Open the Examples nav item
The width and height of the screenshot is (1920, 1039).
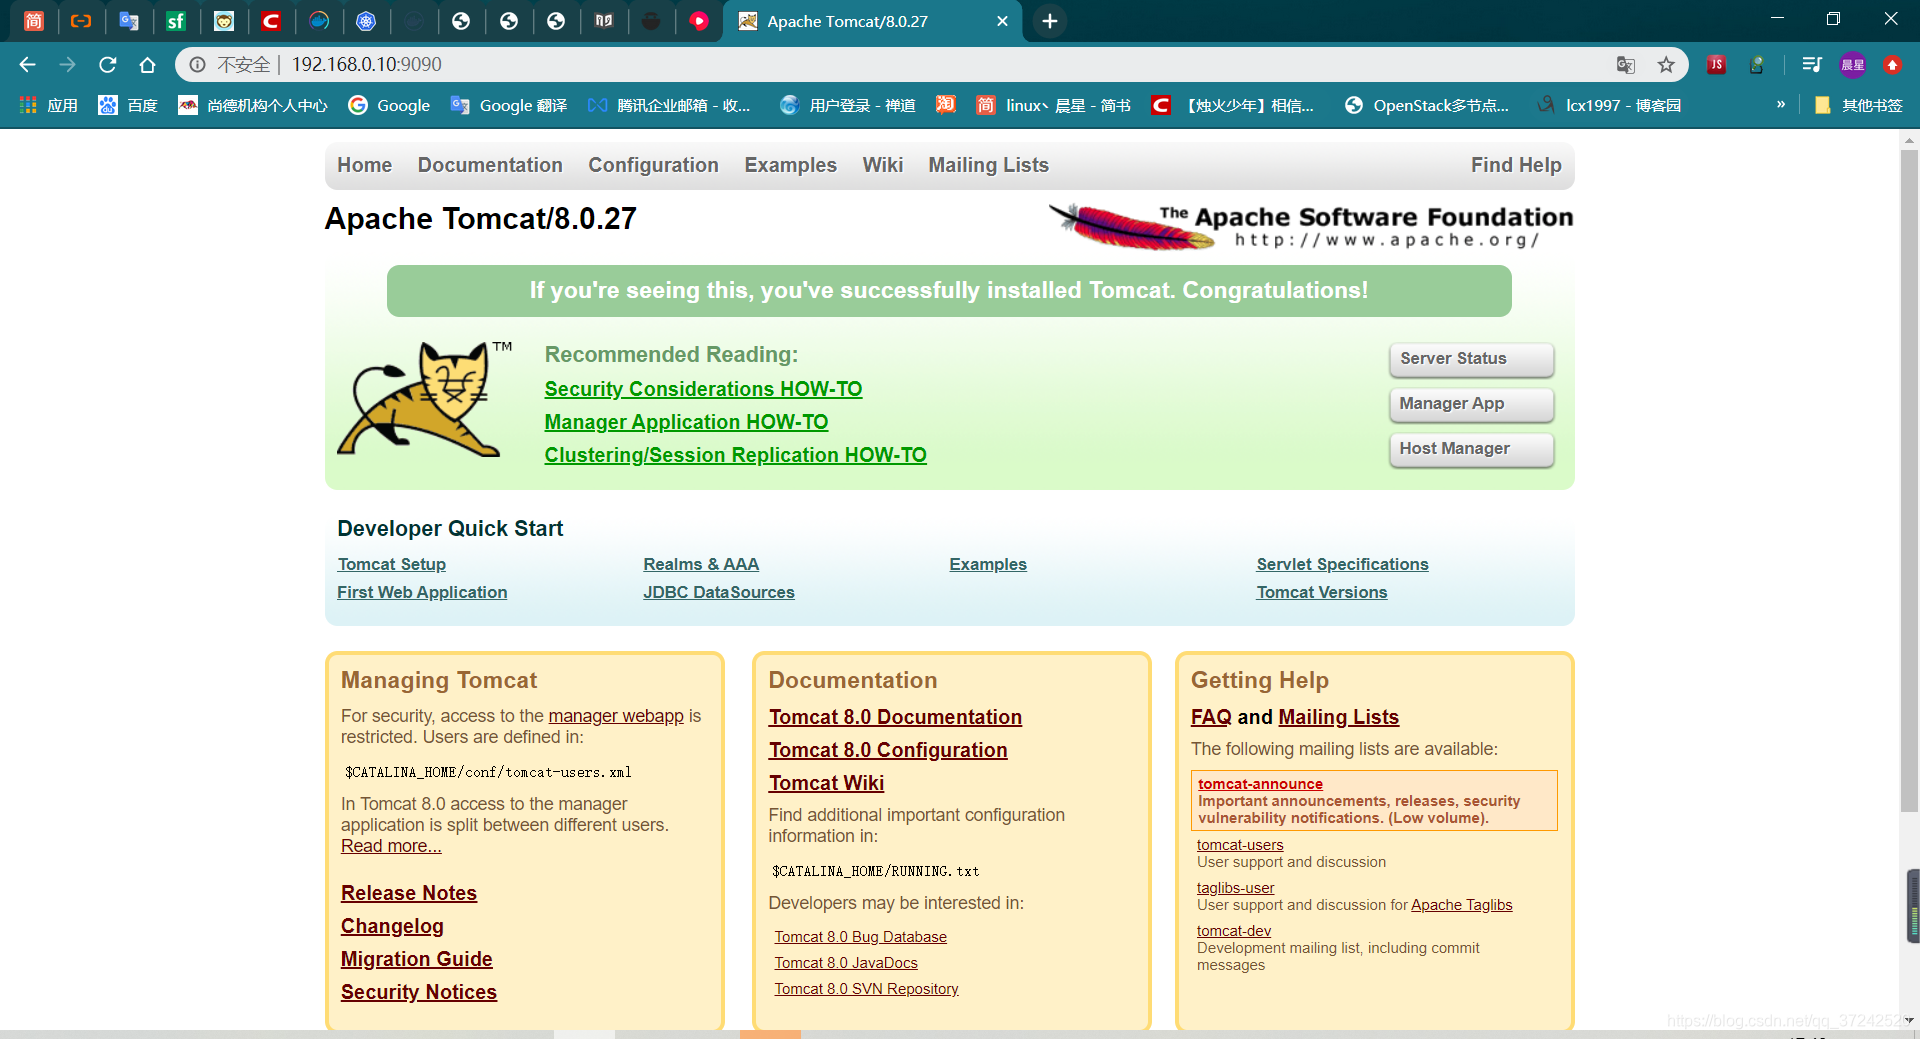point(790,165)
